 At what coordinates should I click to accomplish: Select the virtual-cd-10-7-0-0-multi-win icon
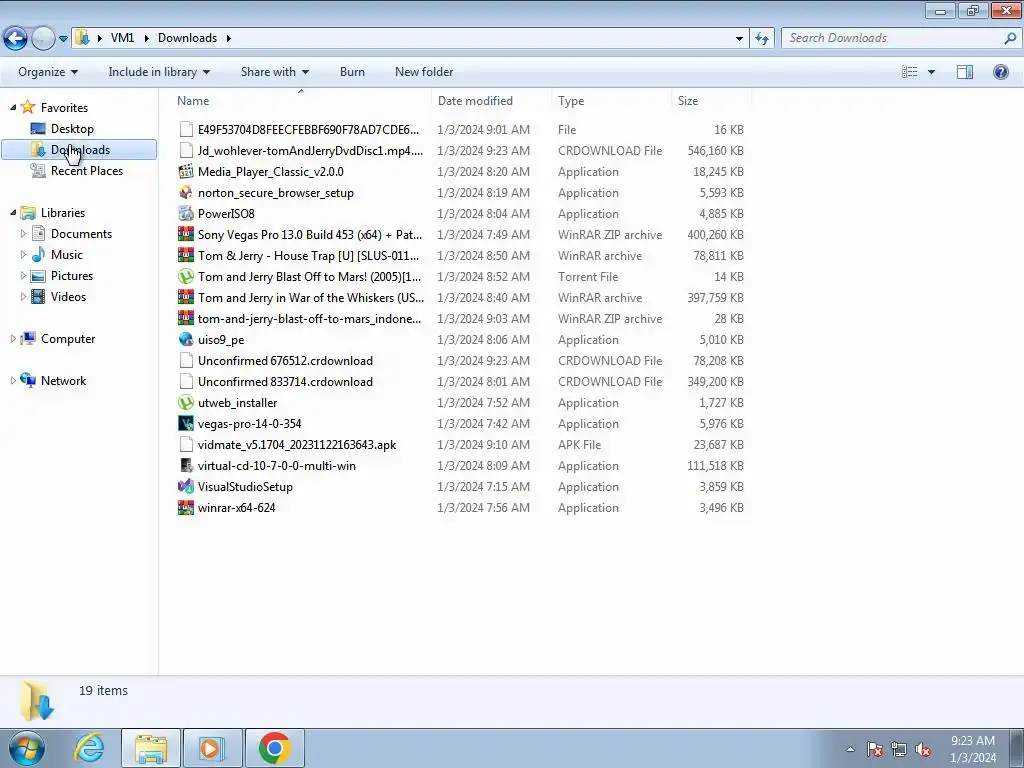coord(185,466)
